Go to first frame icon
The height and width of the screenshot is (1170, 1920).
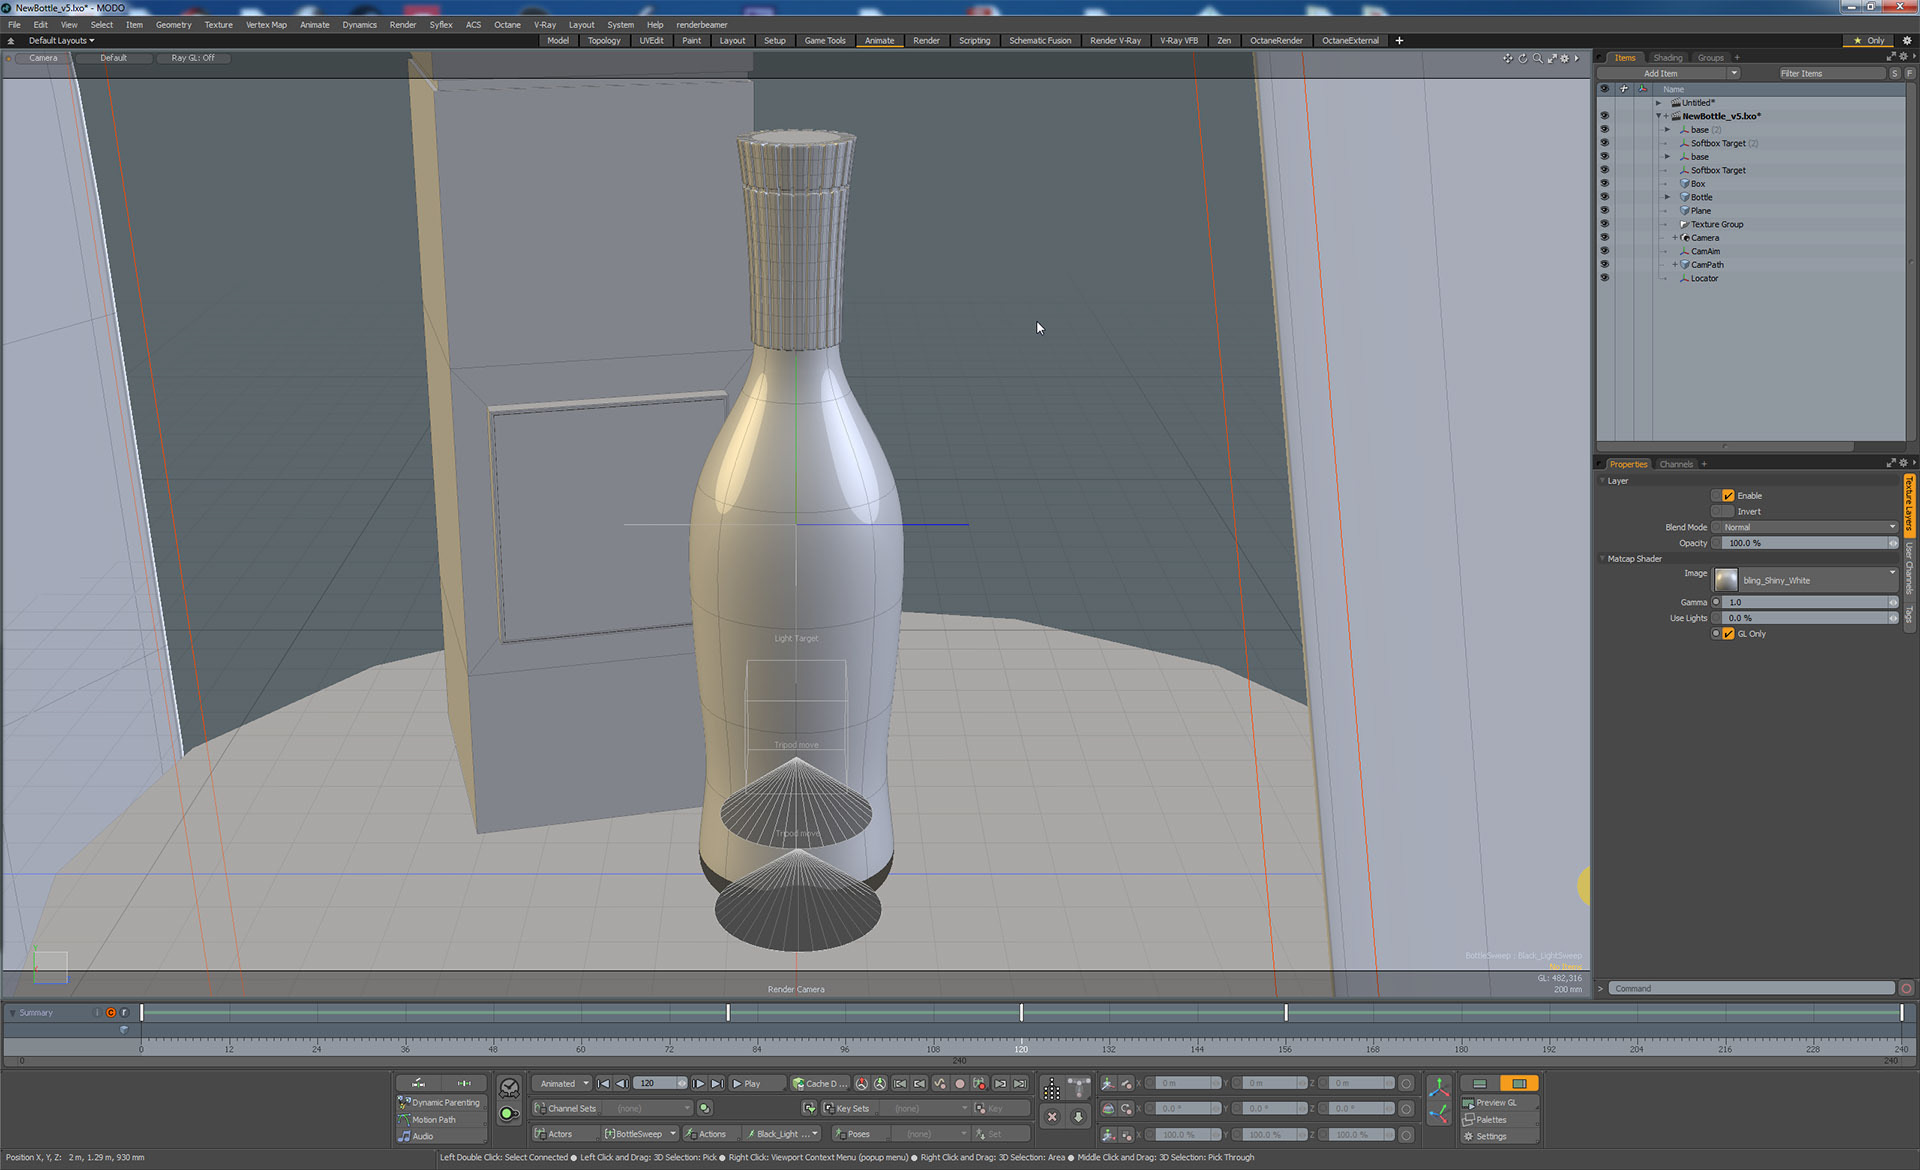click(x=603, y=1084)
